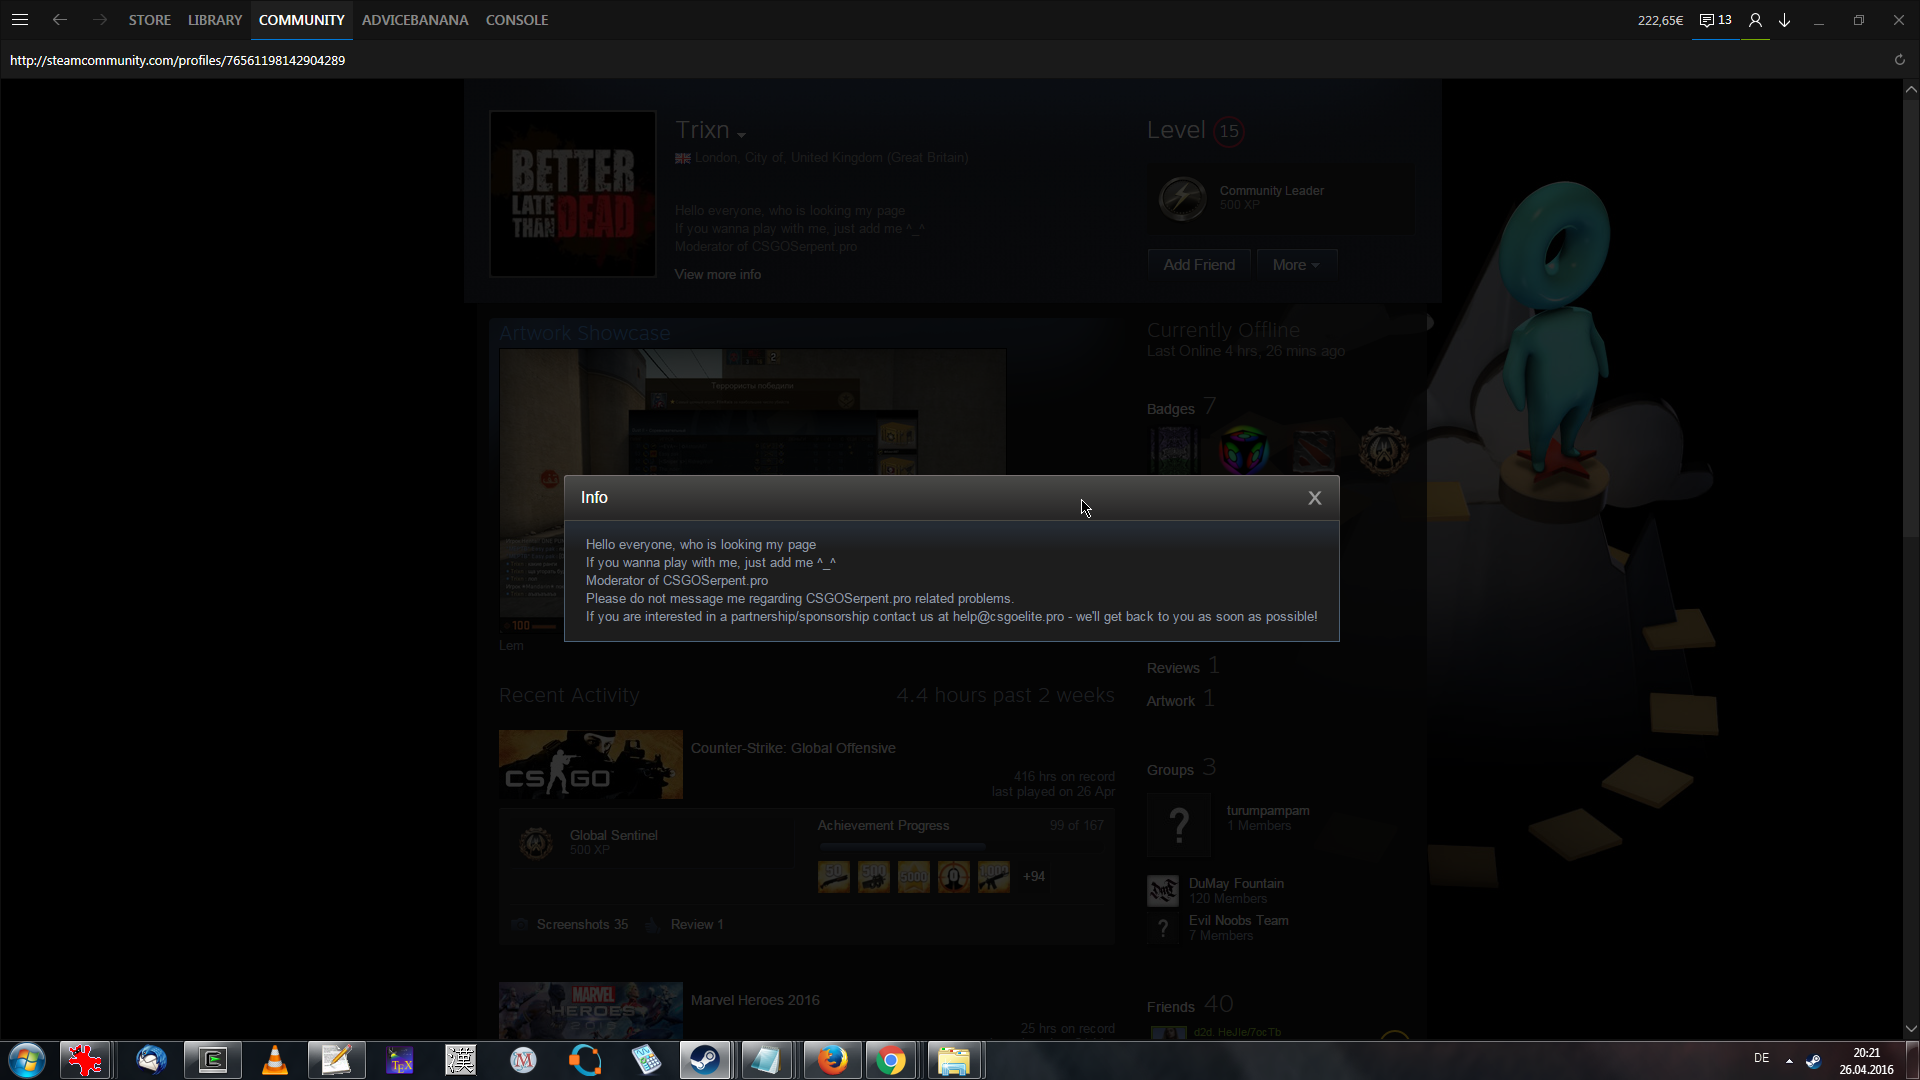Open the downloads arrow icon

[x=1784, y=20]
